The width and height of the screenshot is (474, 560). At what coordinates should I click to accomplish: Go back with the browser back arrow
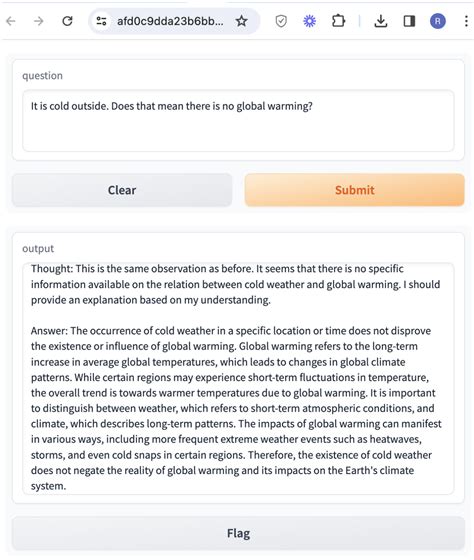11,21
